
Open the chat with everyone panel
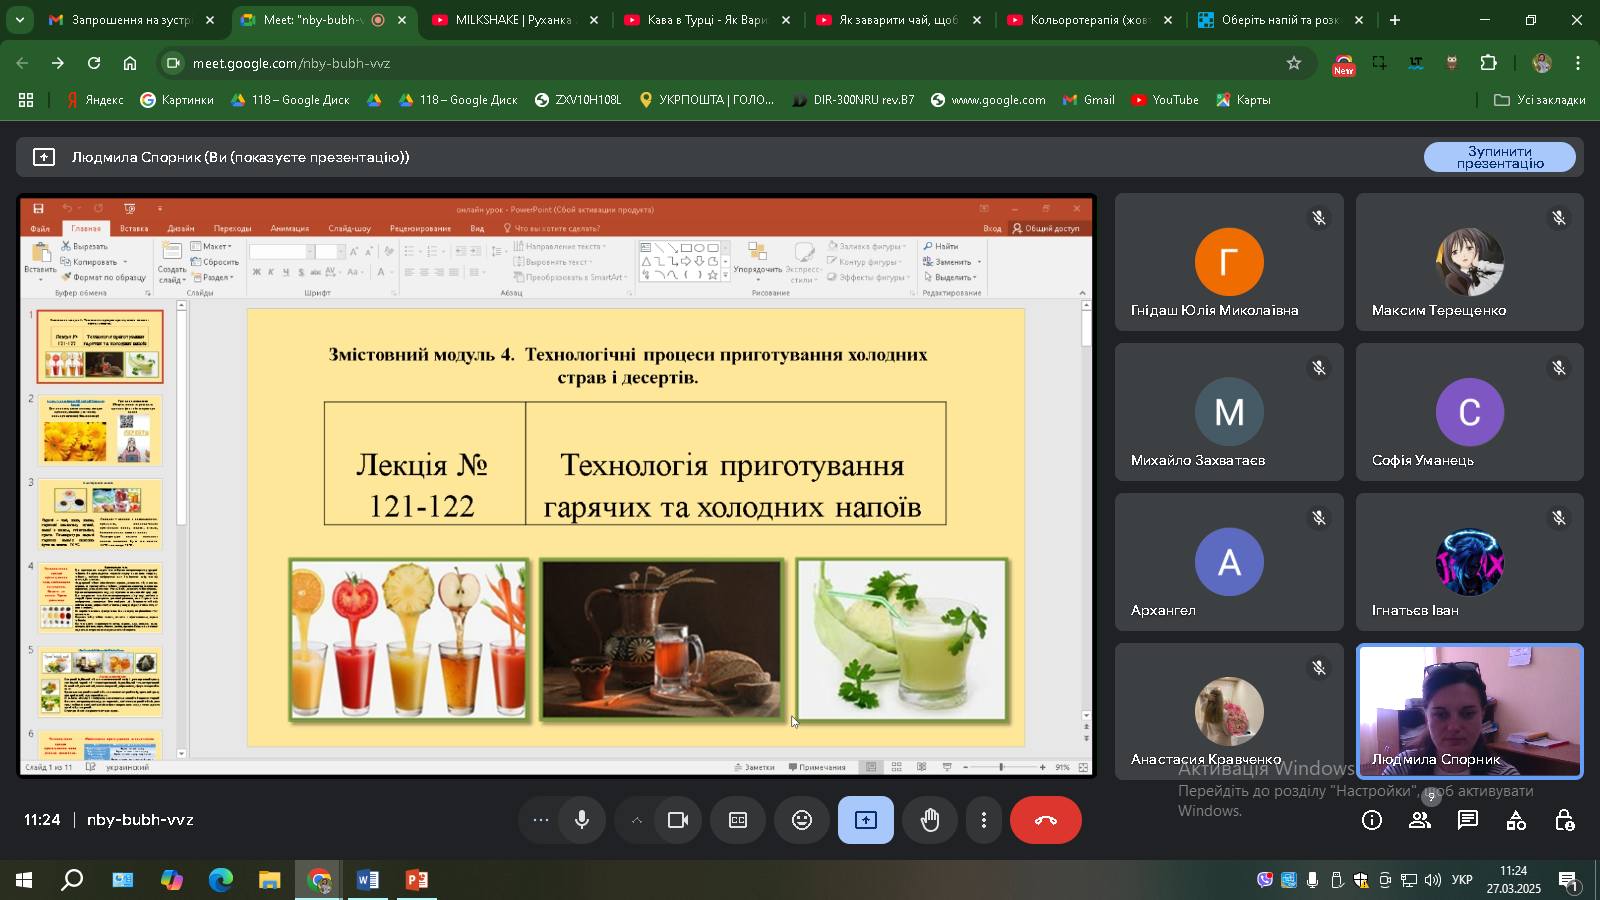pyautogui.click(x=1468, y=820)
